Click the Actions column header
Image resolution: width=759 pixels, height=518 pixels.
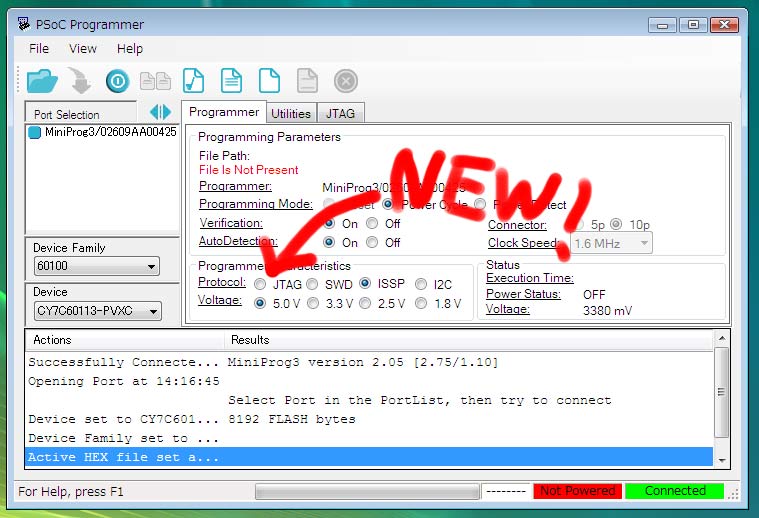click(125, 340)
